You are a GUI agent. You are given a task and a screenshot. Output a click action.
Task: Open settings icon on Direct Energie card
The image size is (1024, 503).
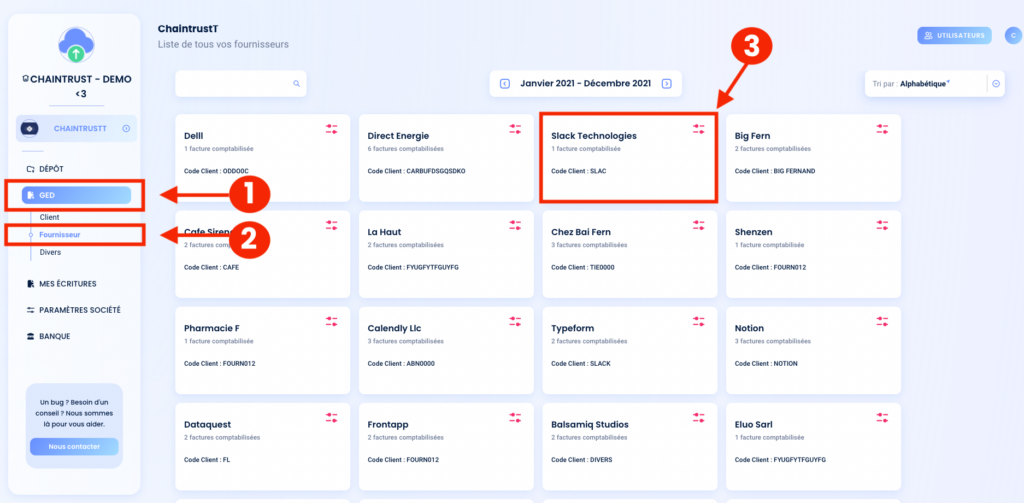pos(515,129)
